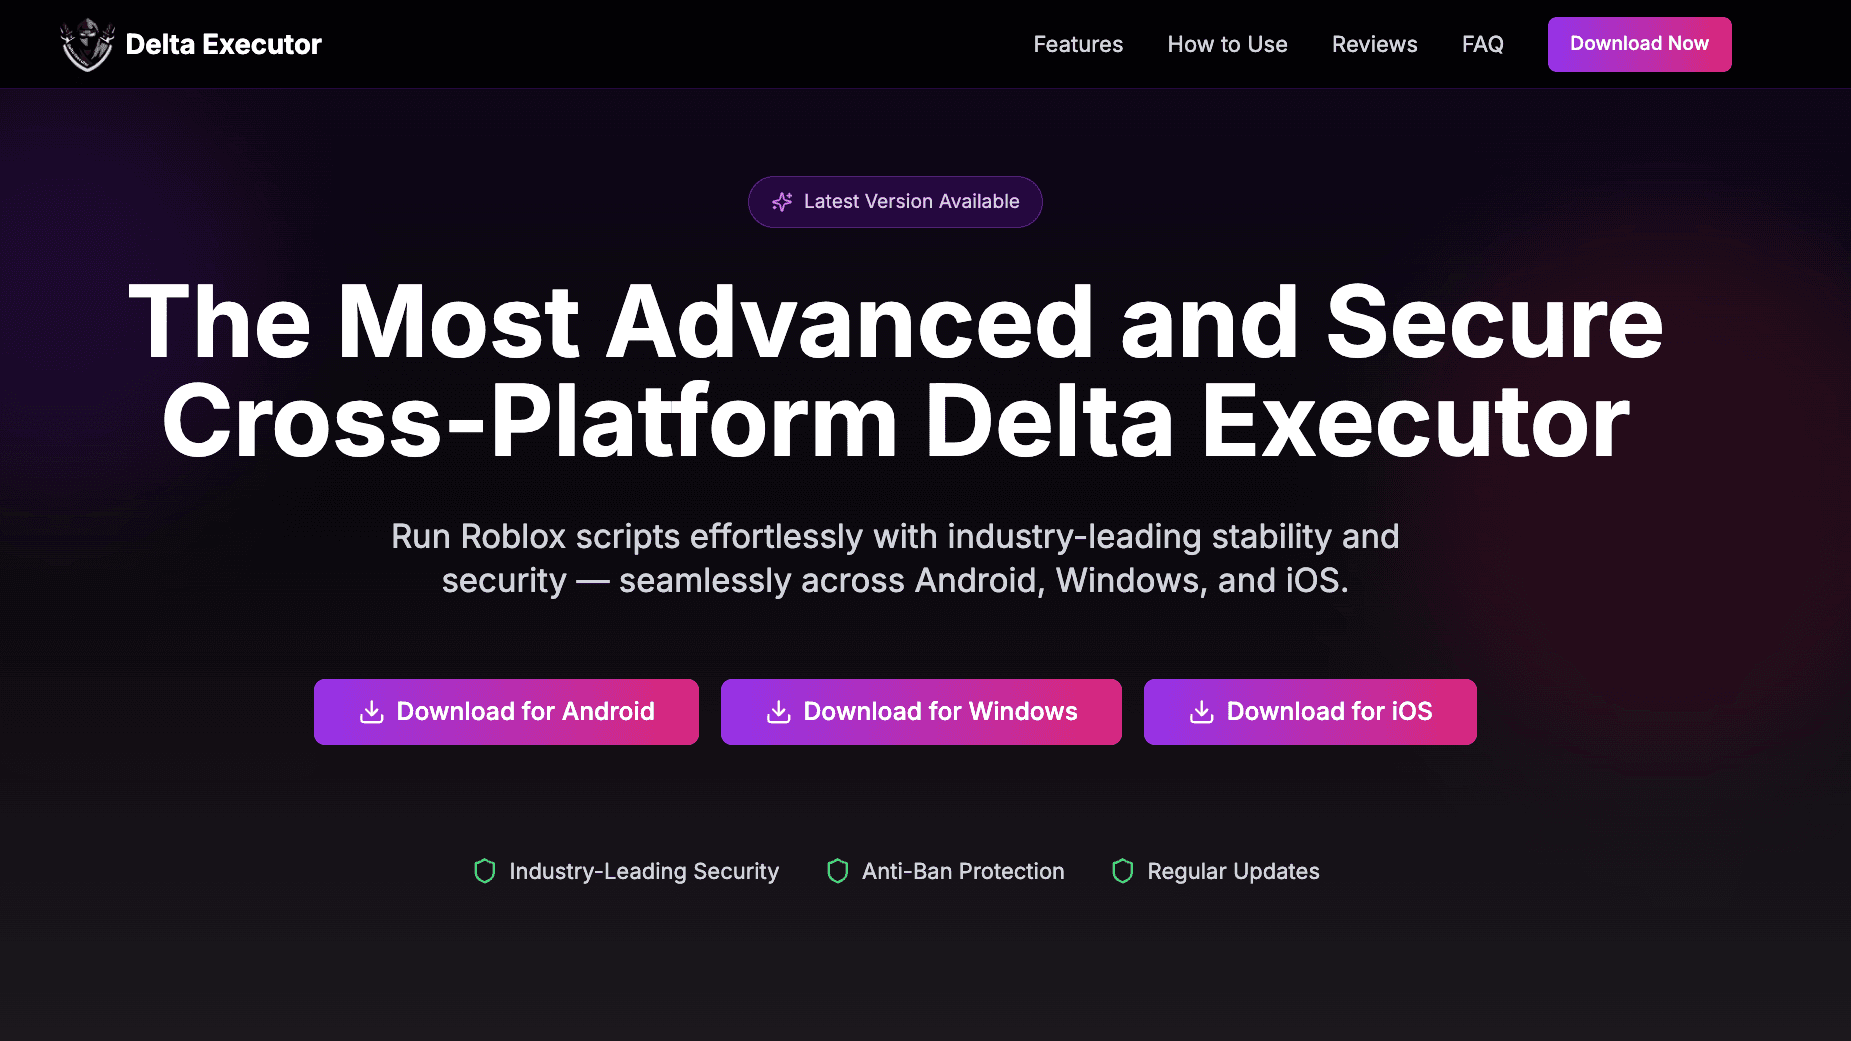Viewport: 1851px width, 1041px height.
Task: Click Download for iOS
Action: click(x=1310, y=711)
